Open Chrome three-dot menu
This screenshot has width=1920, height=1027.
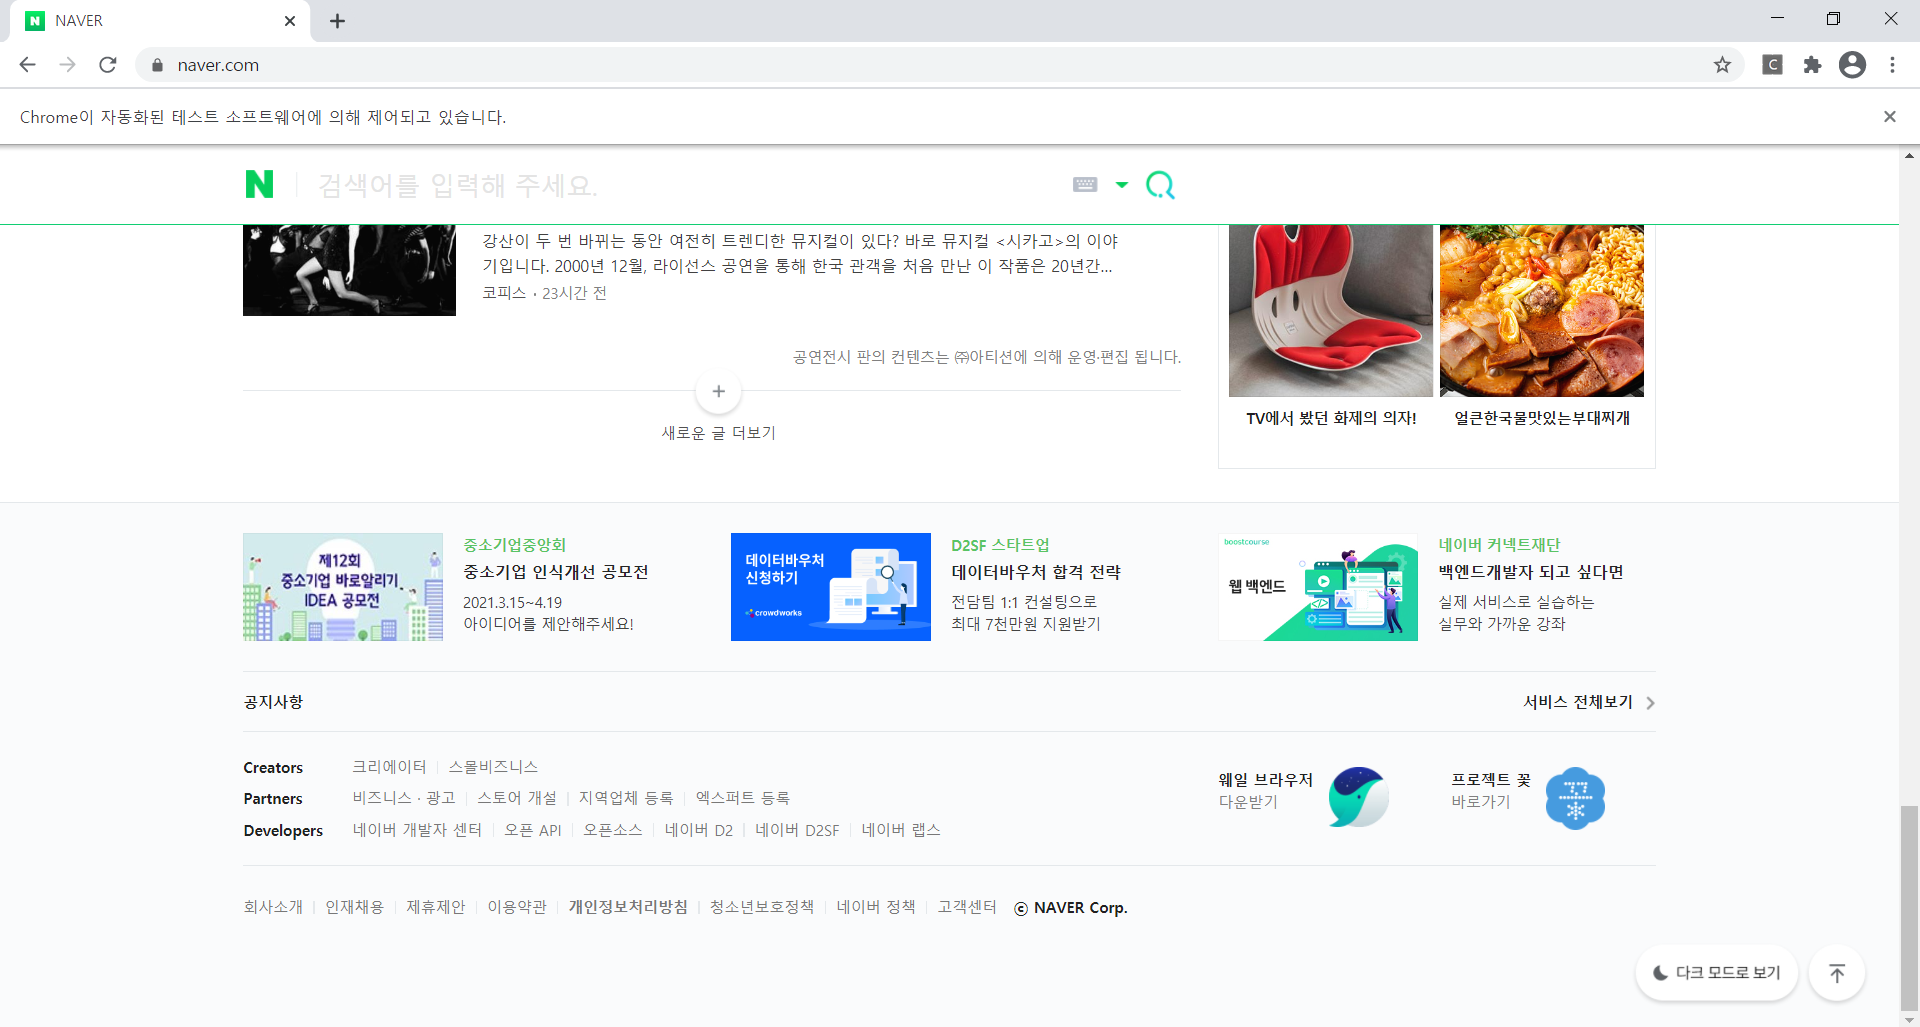click(1892, 65)
